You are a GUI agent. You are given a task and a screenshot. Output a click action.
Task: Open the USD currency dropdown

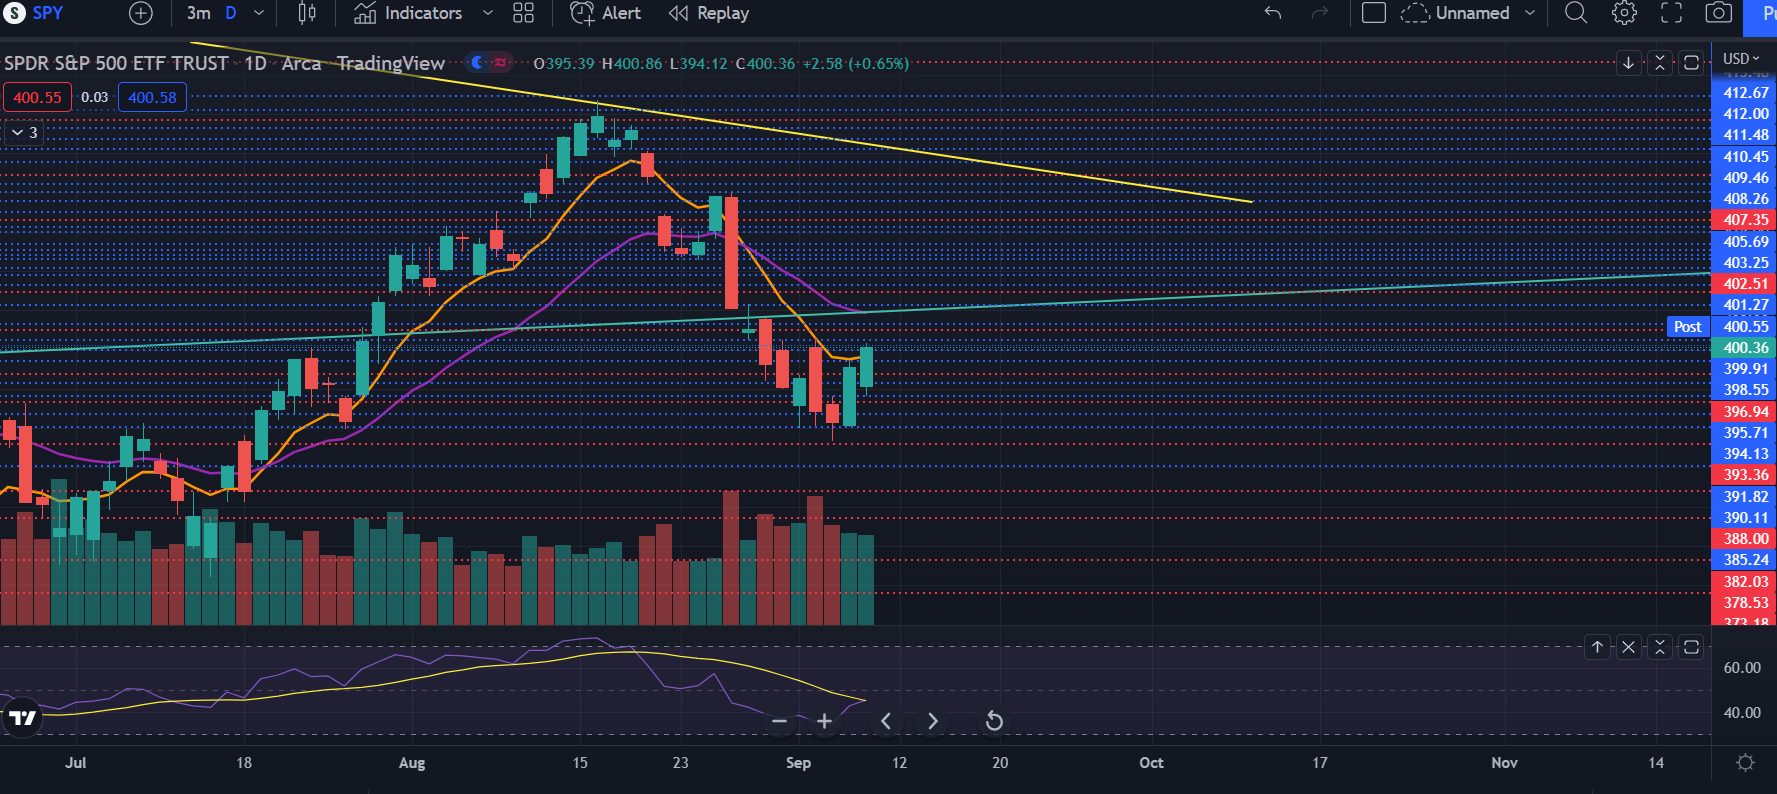tap(1741, 58)
